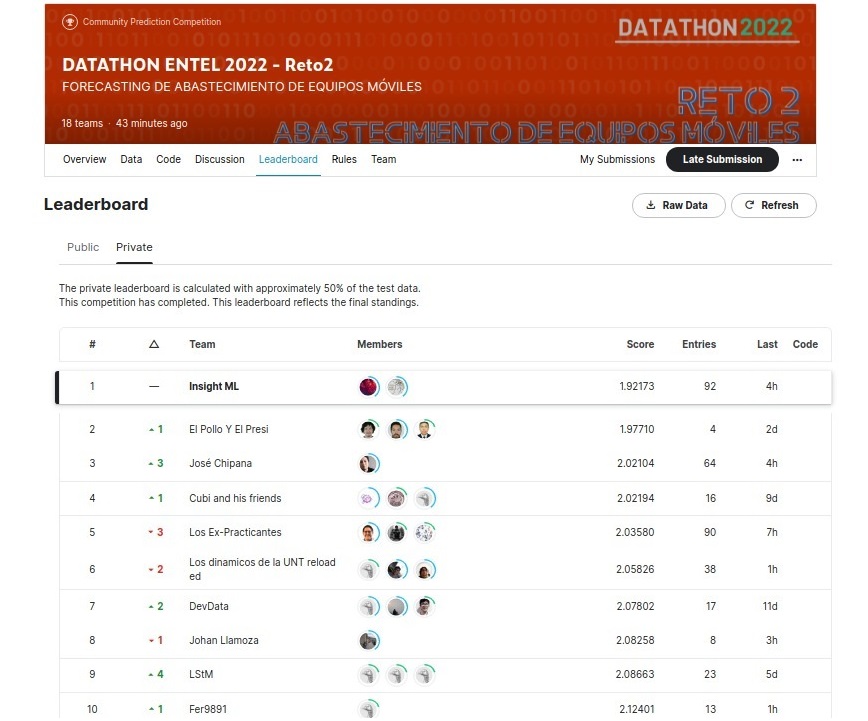
Task: Click score value 2.03580
Action: [635, 533]
